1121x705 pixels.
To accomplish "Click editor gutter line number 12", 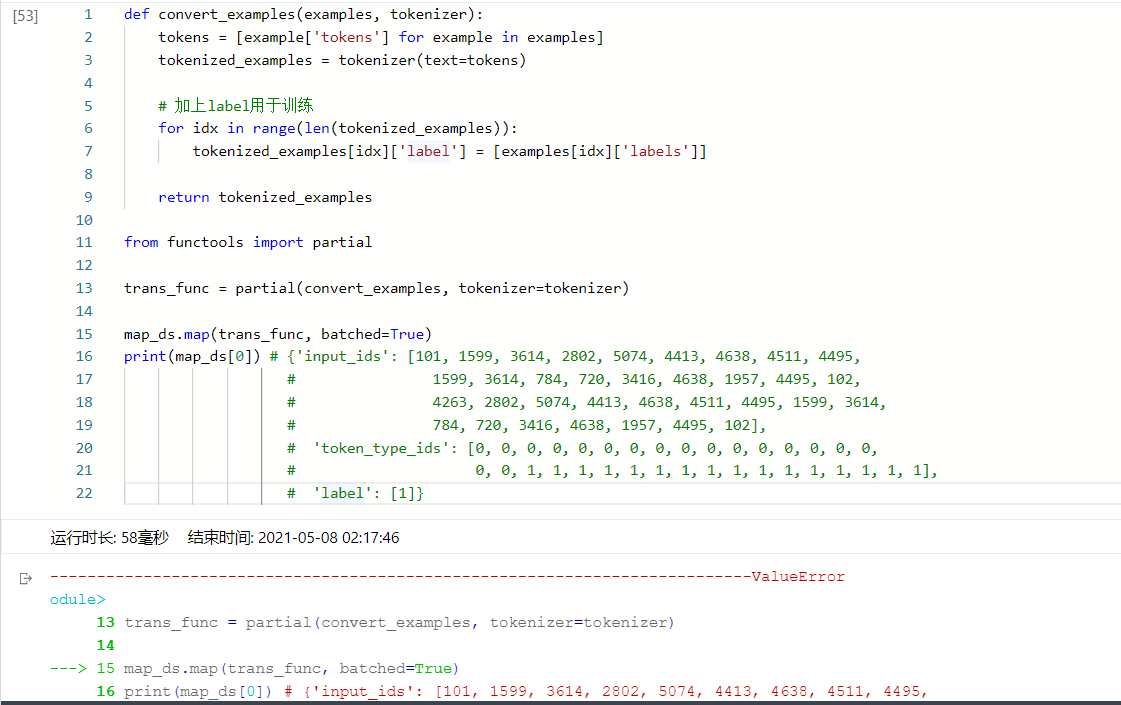I will coord(84,265).
